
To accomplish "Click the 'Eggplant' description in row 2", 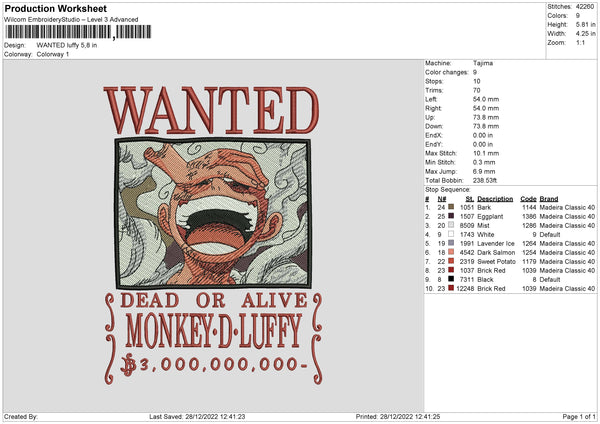I will pyautogui.click(x=490, y=216).
